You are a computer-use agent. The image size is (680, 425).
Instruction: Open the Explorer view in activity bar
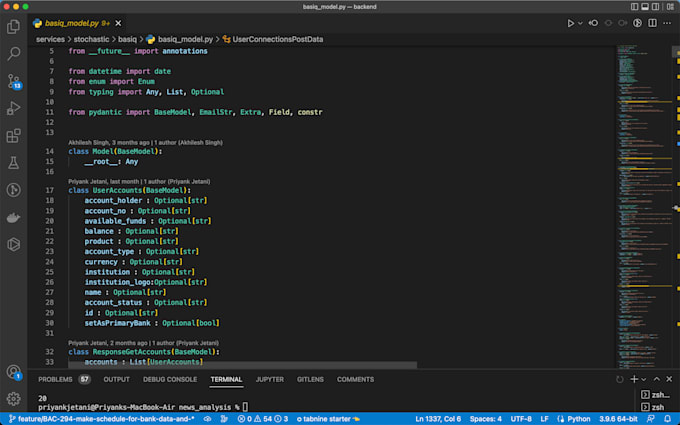click(x=13, y=27)
